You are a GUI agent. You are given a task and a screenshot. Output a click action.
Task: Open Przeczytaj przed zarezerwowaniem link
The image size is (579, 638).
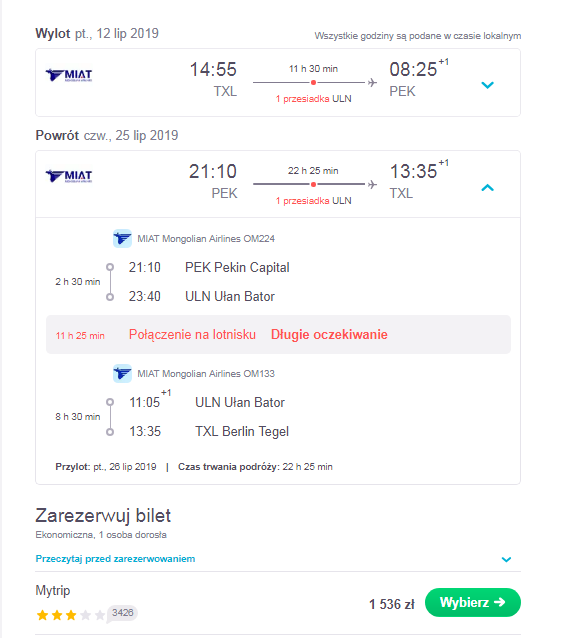tap(115, 559)
